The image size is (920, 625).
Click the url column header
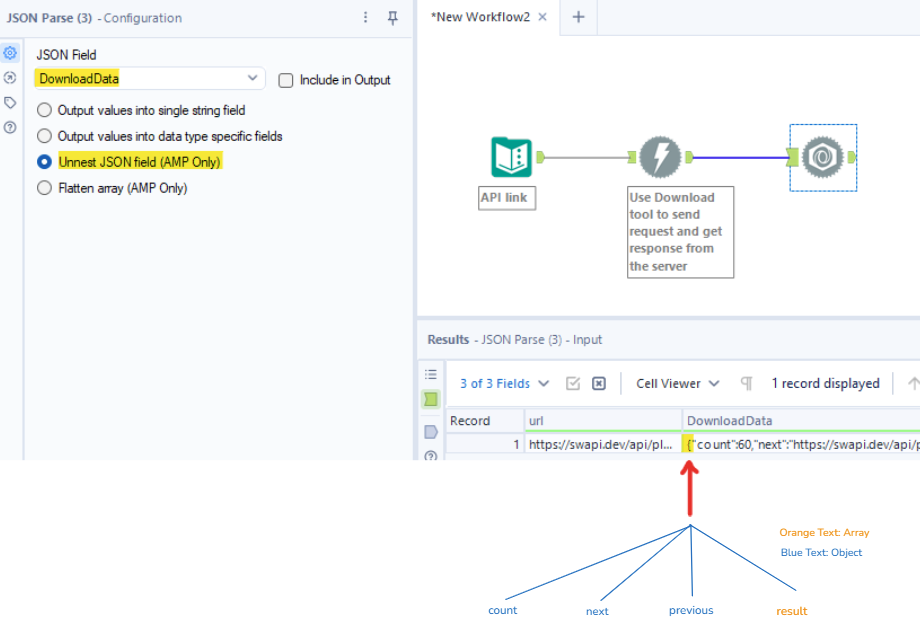pyautogui.click(x=603, y=421)
